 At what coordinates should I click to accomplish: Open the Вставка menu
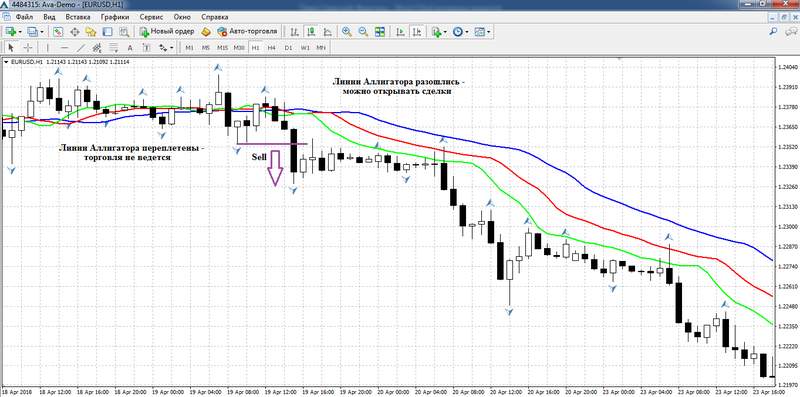[78, 17]
